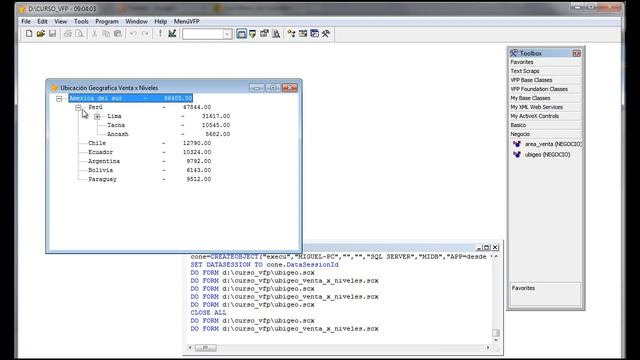Click the Paste toolbar icon
The width and height of the screenshot is (640, 360).
(118, 33)
